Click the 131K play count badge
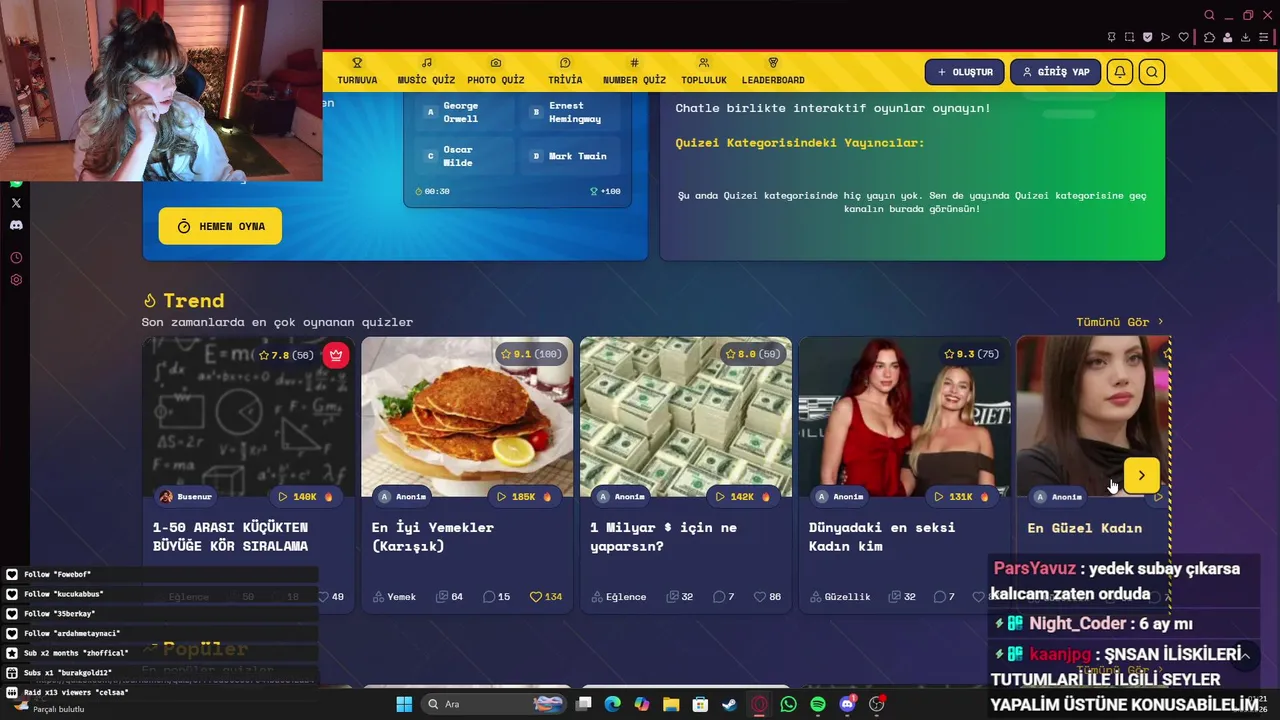 point(961,497)
